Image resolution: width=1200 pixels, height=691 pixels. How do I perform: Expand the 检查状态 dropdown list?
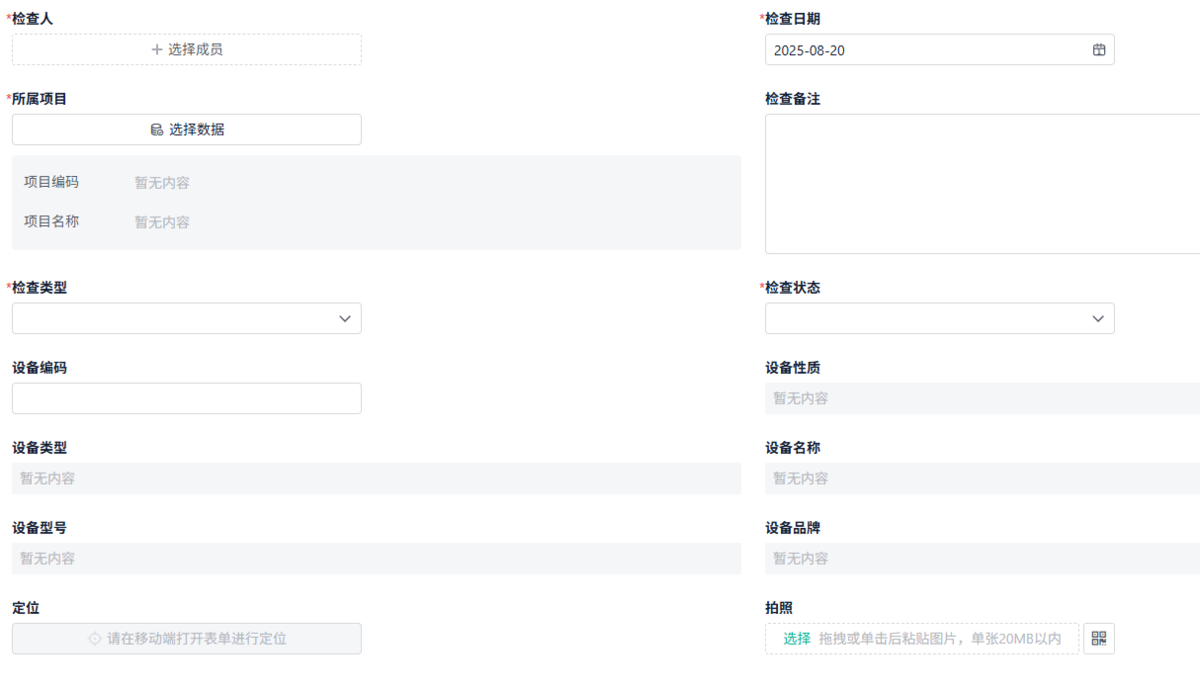[939, 318]
